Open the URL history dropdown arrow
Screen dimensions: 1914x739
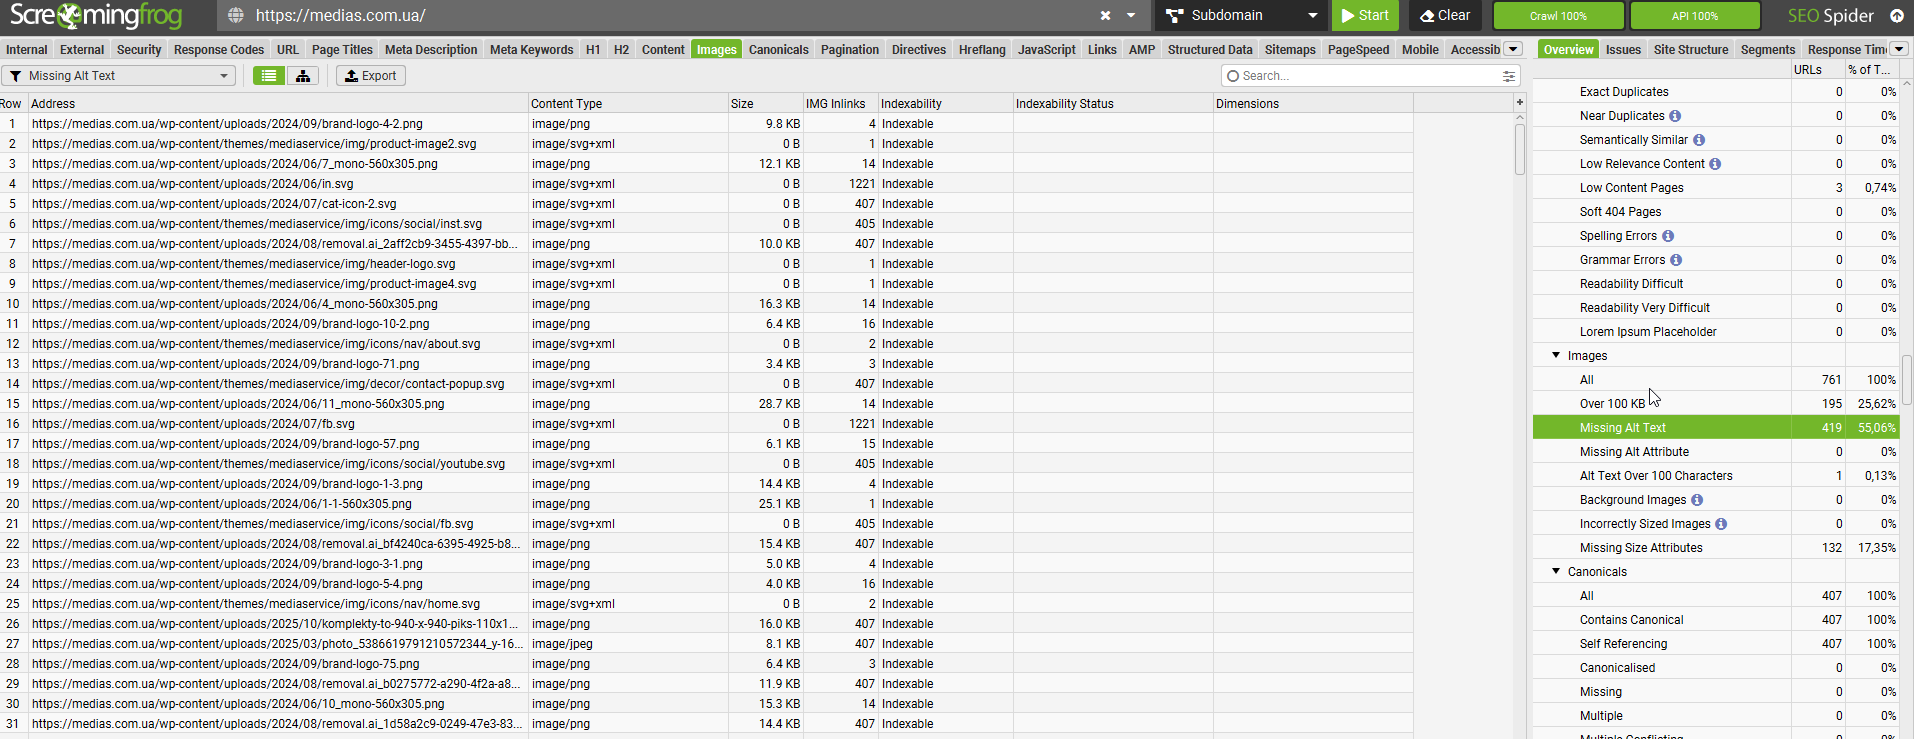coord(1131,15)
